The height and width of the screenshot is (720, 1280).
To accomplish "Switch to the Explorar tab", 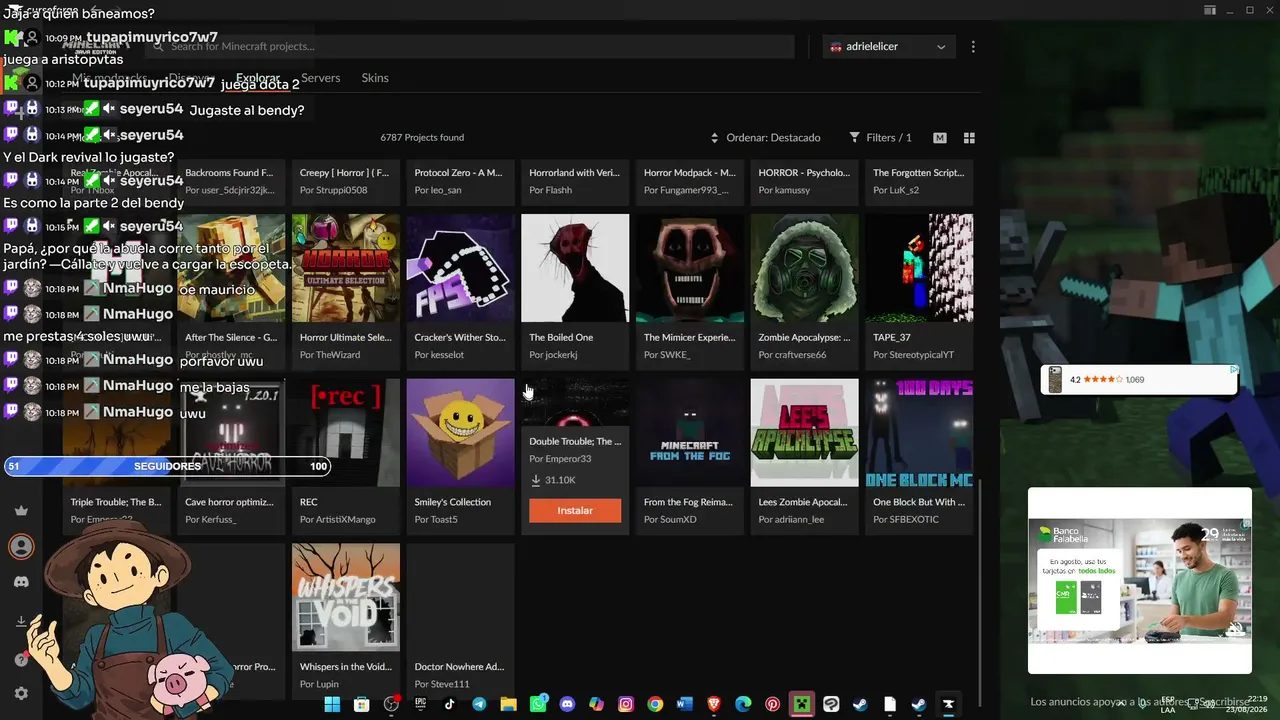I will coord(258,78).
